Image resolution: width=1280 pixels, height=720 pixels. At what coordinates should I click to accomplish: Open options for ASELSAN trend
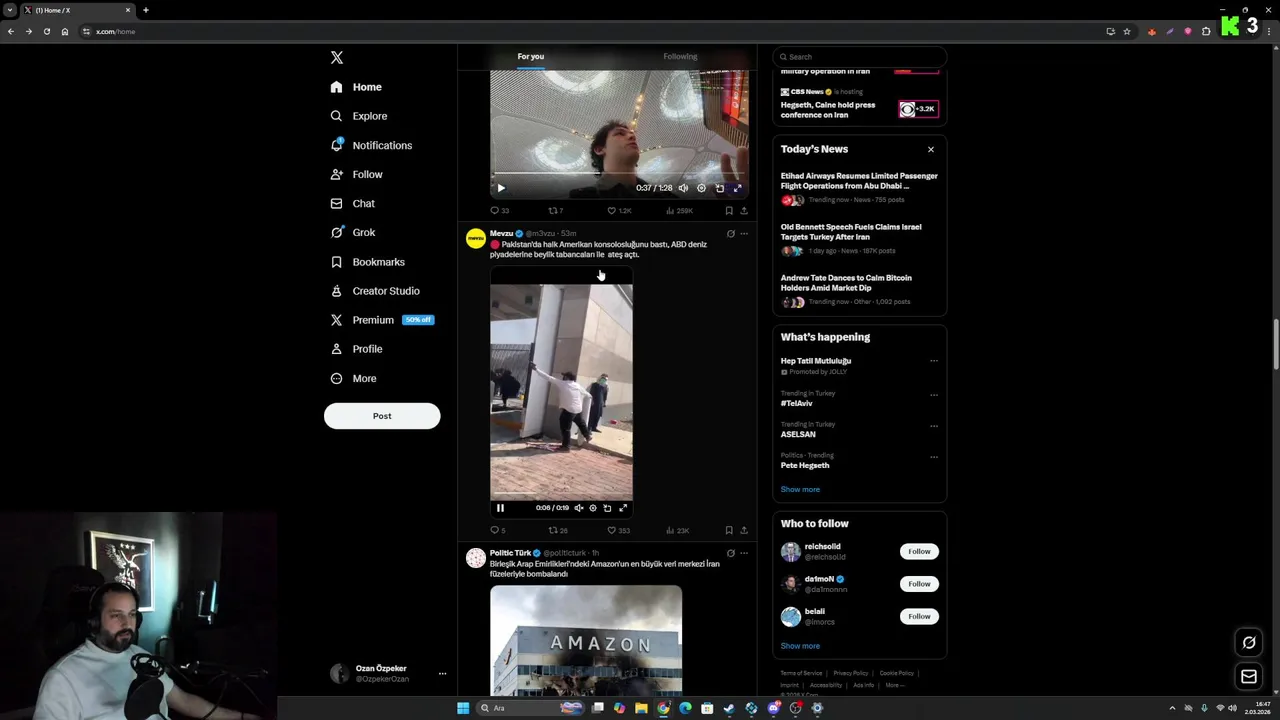coord(934,425)
